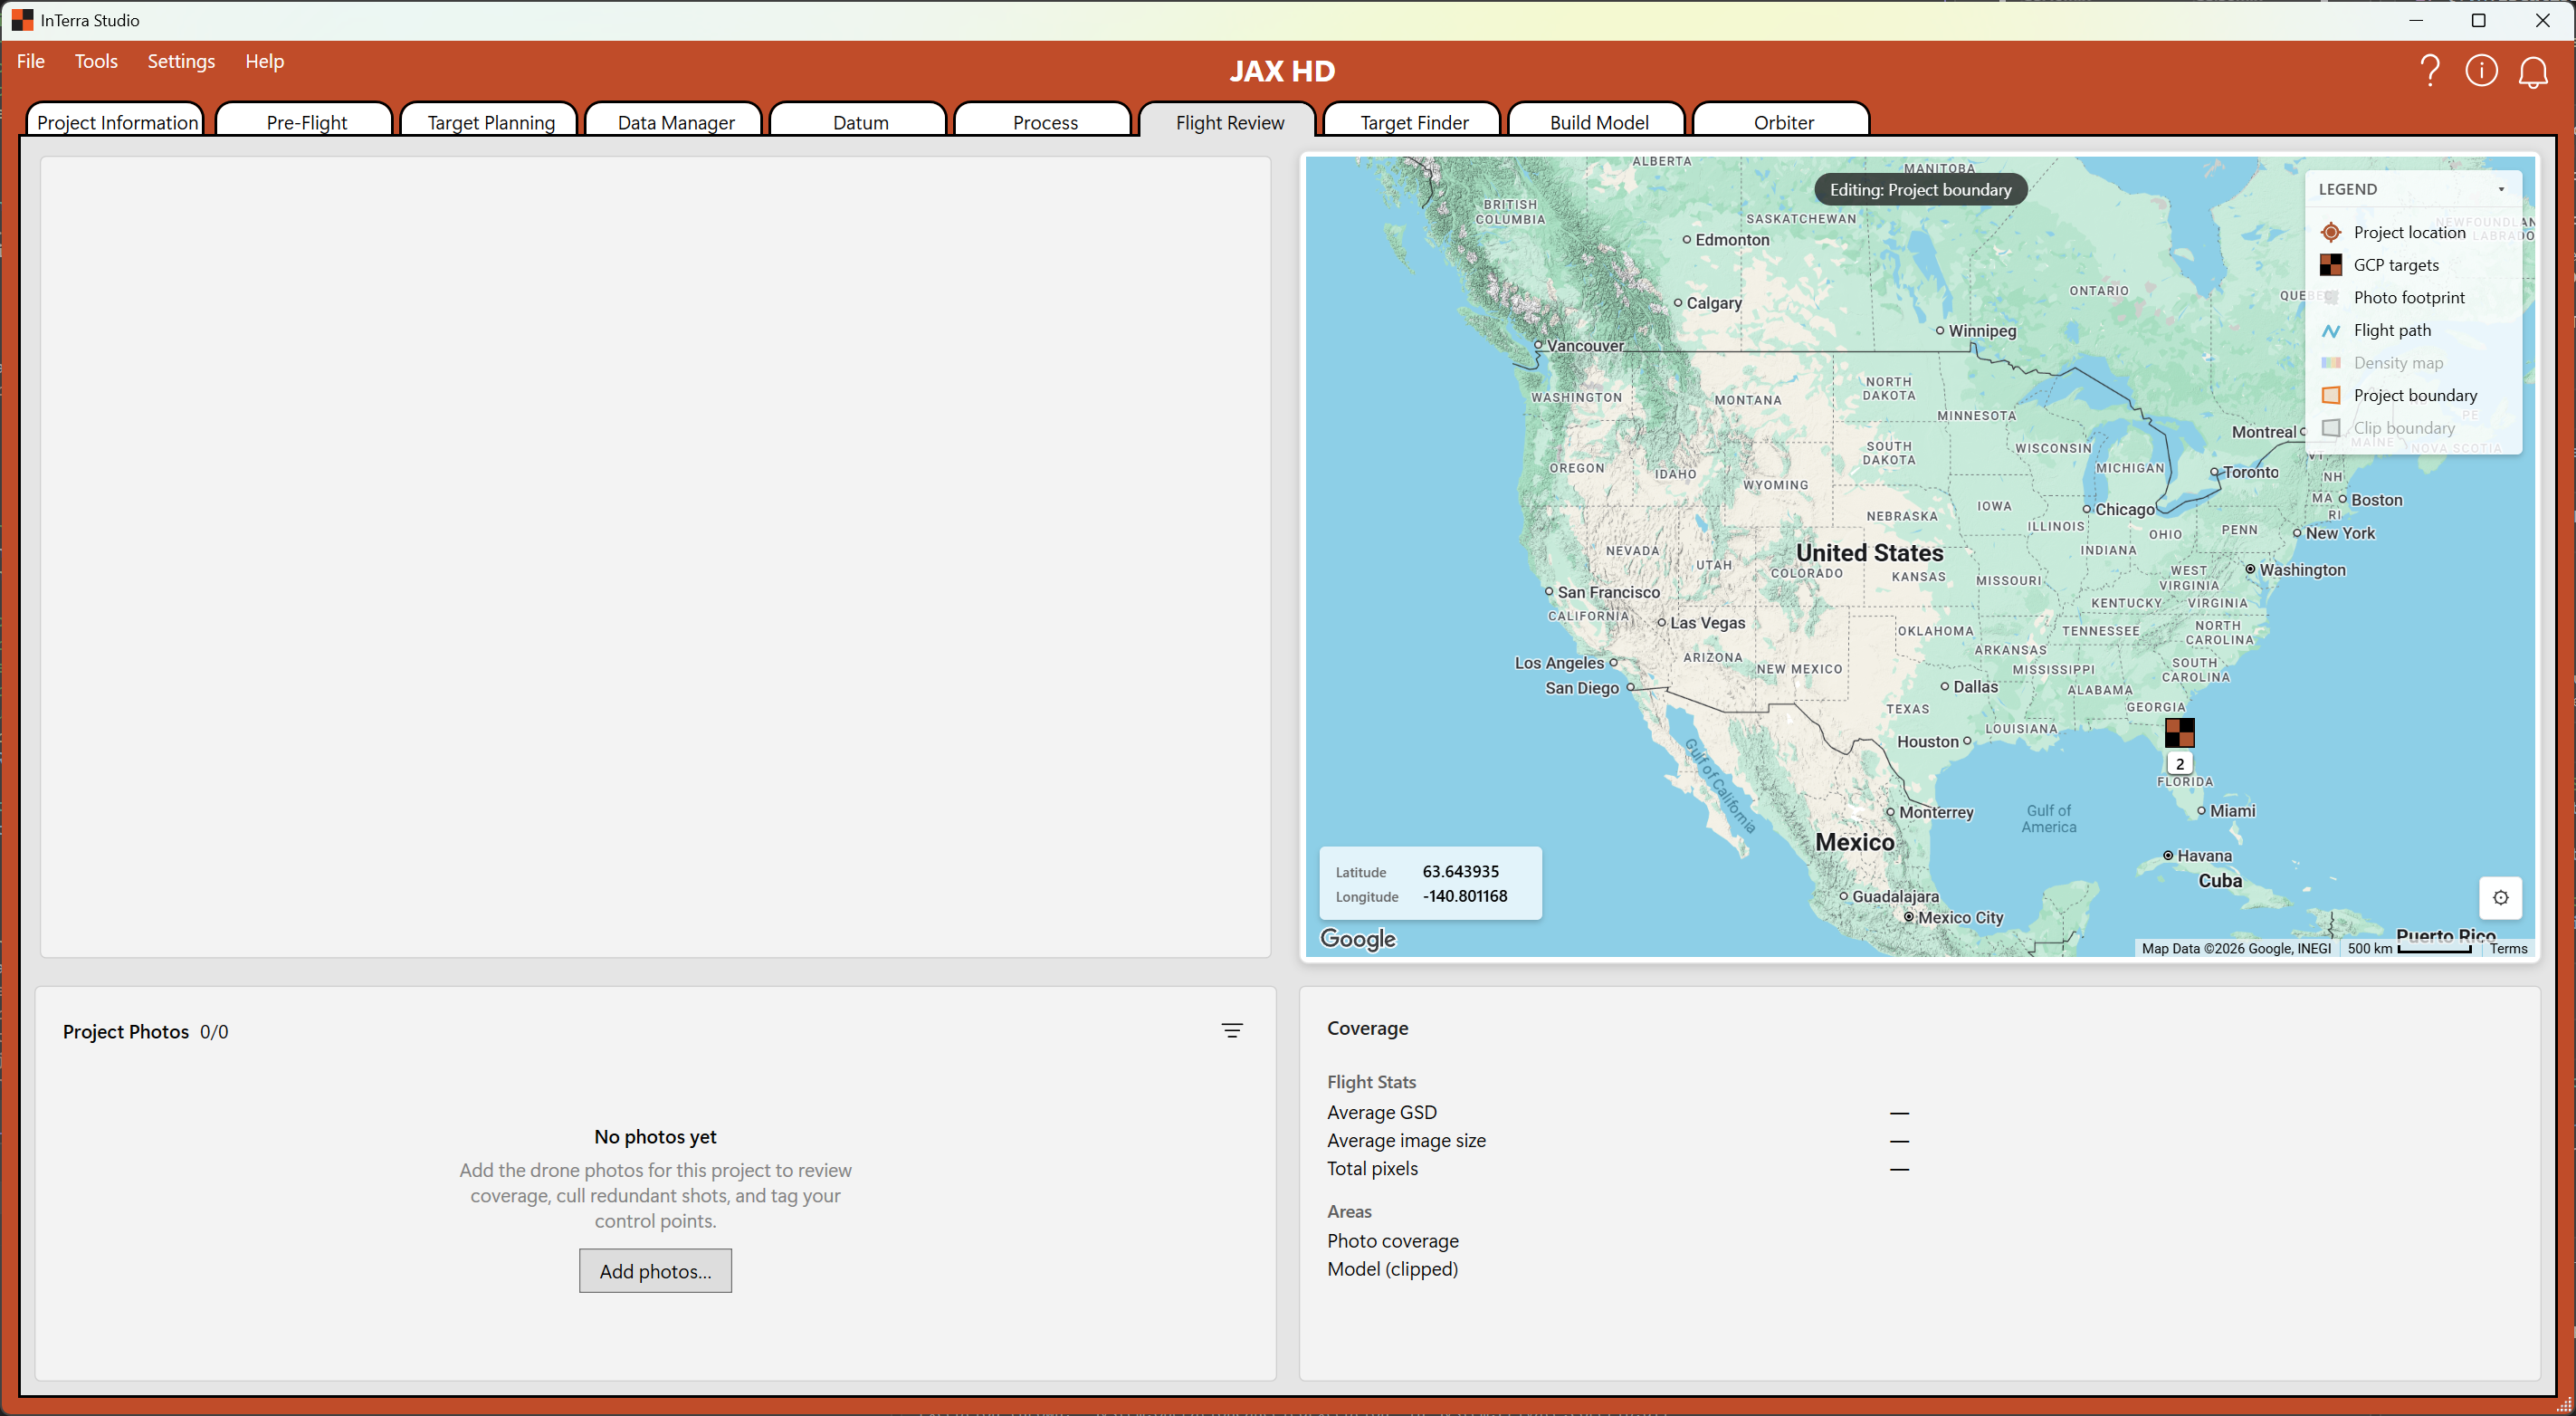
Task: Click the No photos yet message
Action: pos(655,1136)
